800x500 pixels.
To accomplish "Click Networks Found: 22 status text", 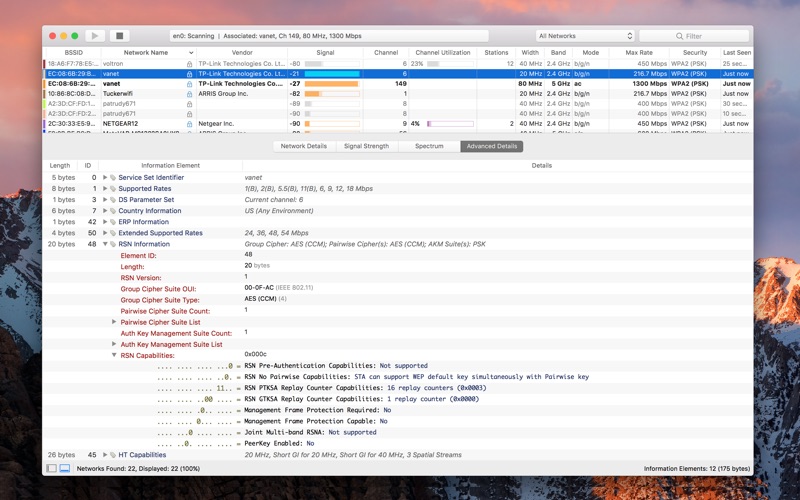I will (x=138, y=468).
